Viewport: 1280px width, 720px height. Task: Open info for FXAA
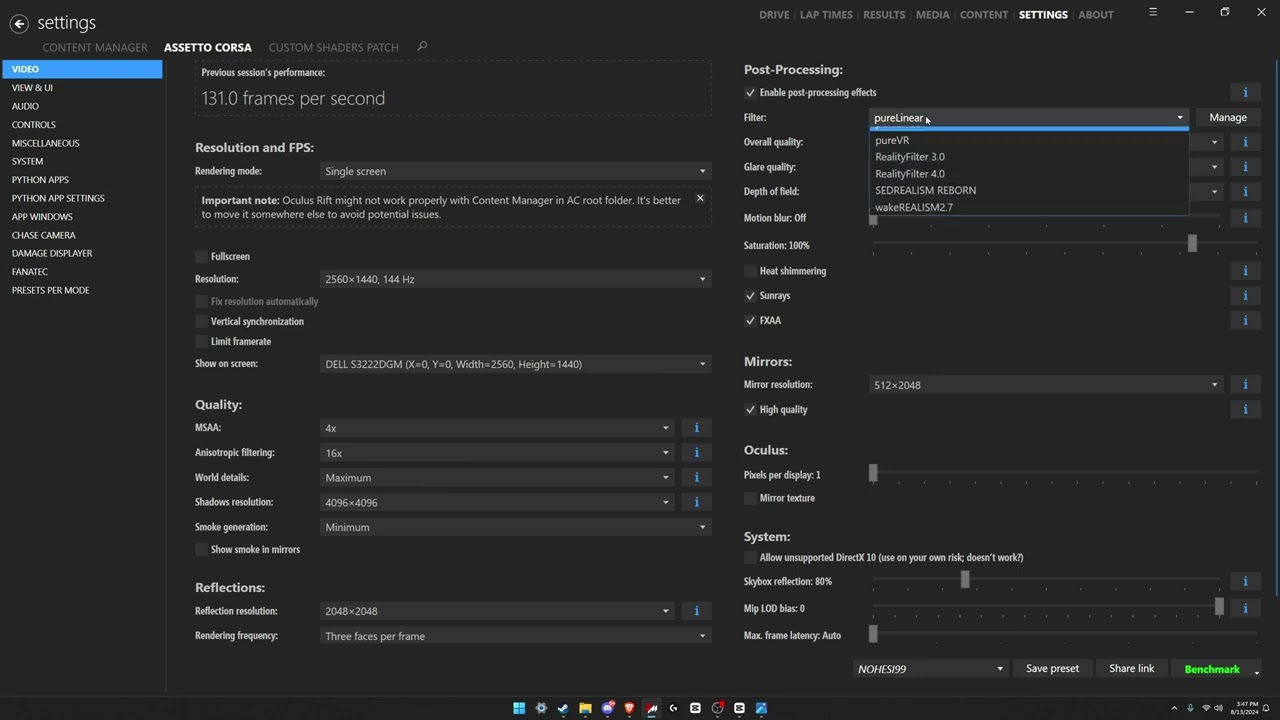pyautogui.click(x=1245, y=321)
